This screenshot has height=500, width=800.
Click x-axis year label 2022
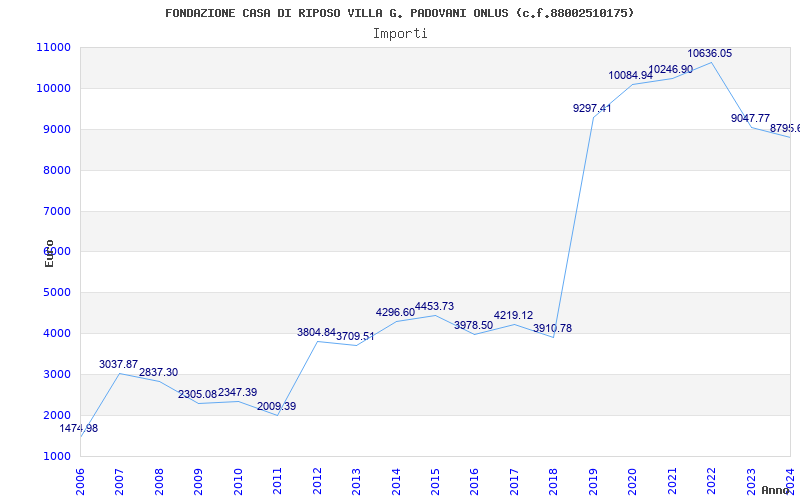point(711,481)
